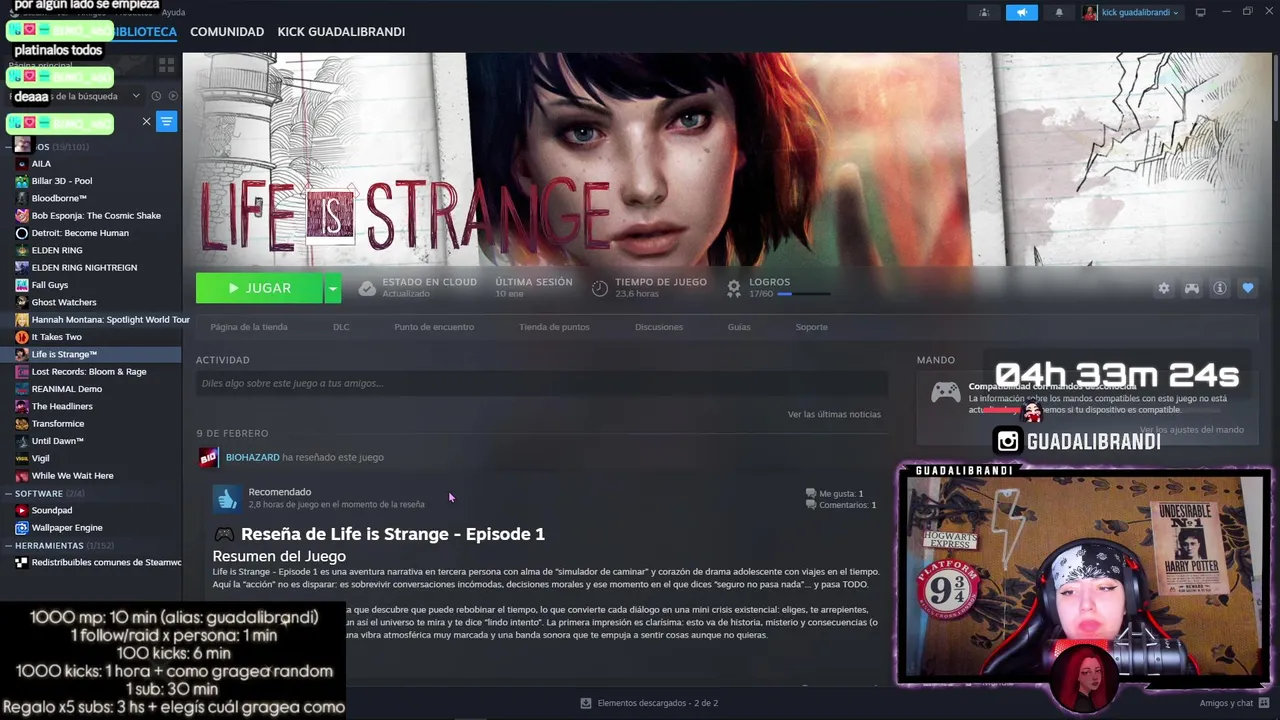Switch to Big Picture mode monitor icon
The width and height of the screenshot is (1280, 720).
pyautogui.click(x=1200, y=13)
